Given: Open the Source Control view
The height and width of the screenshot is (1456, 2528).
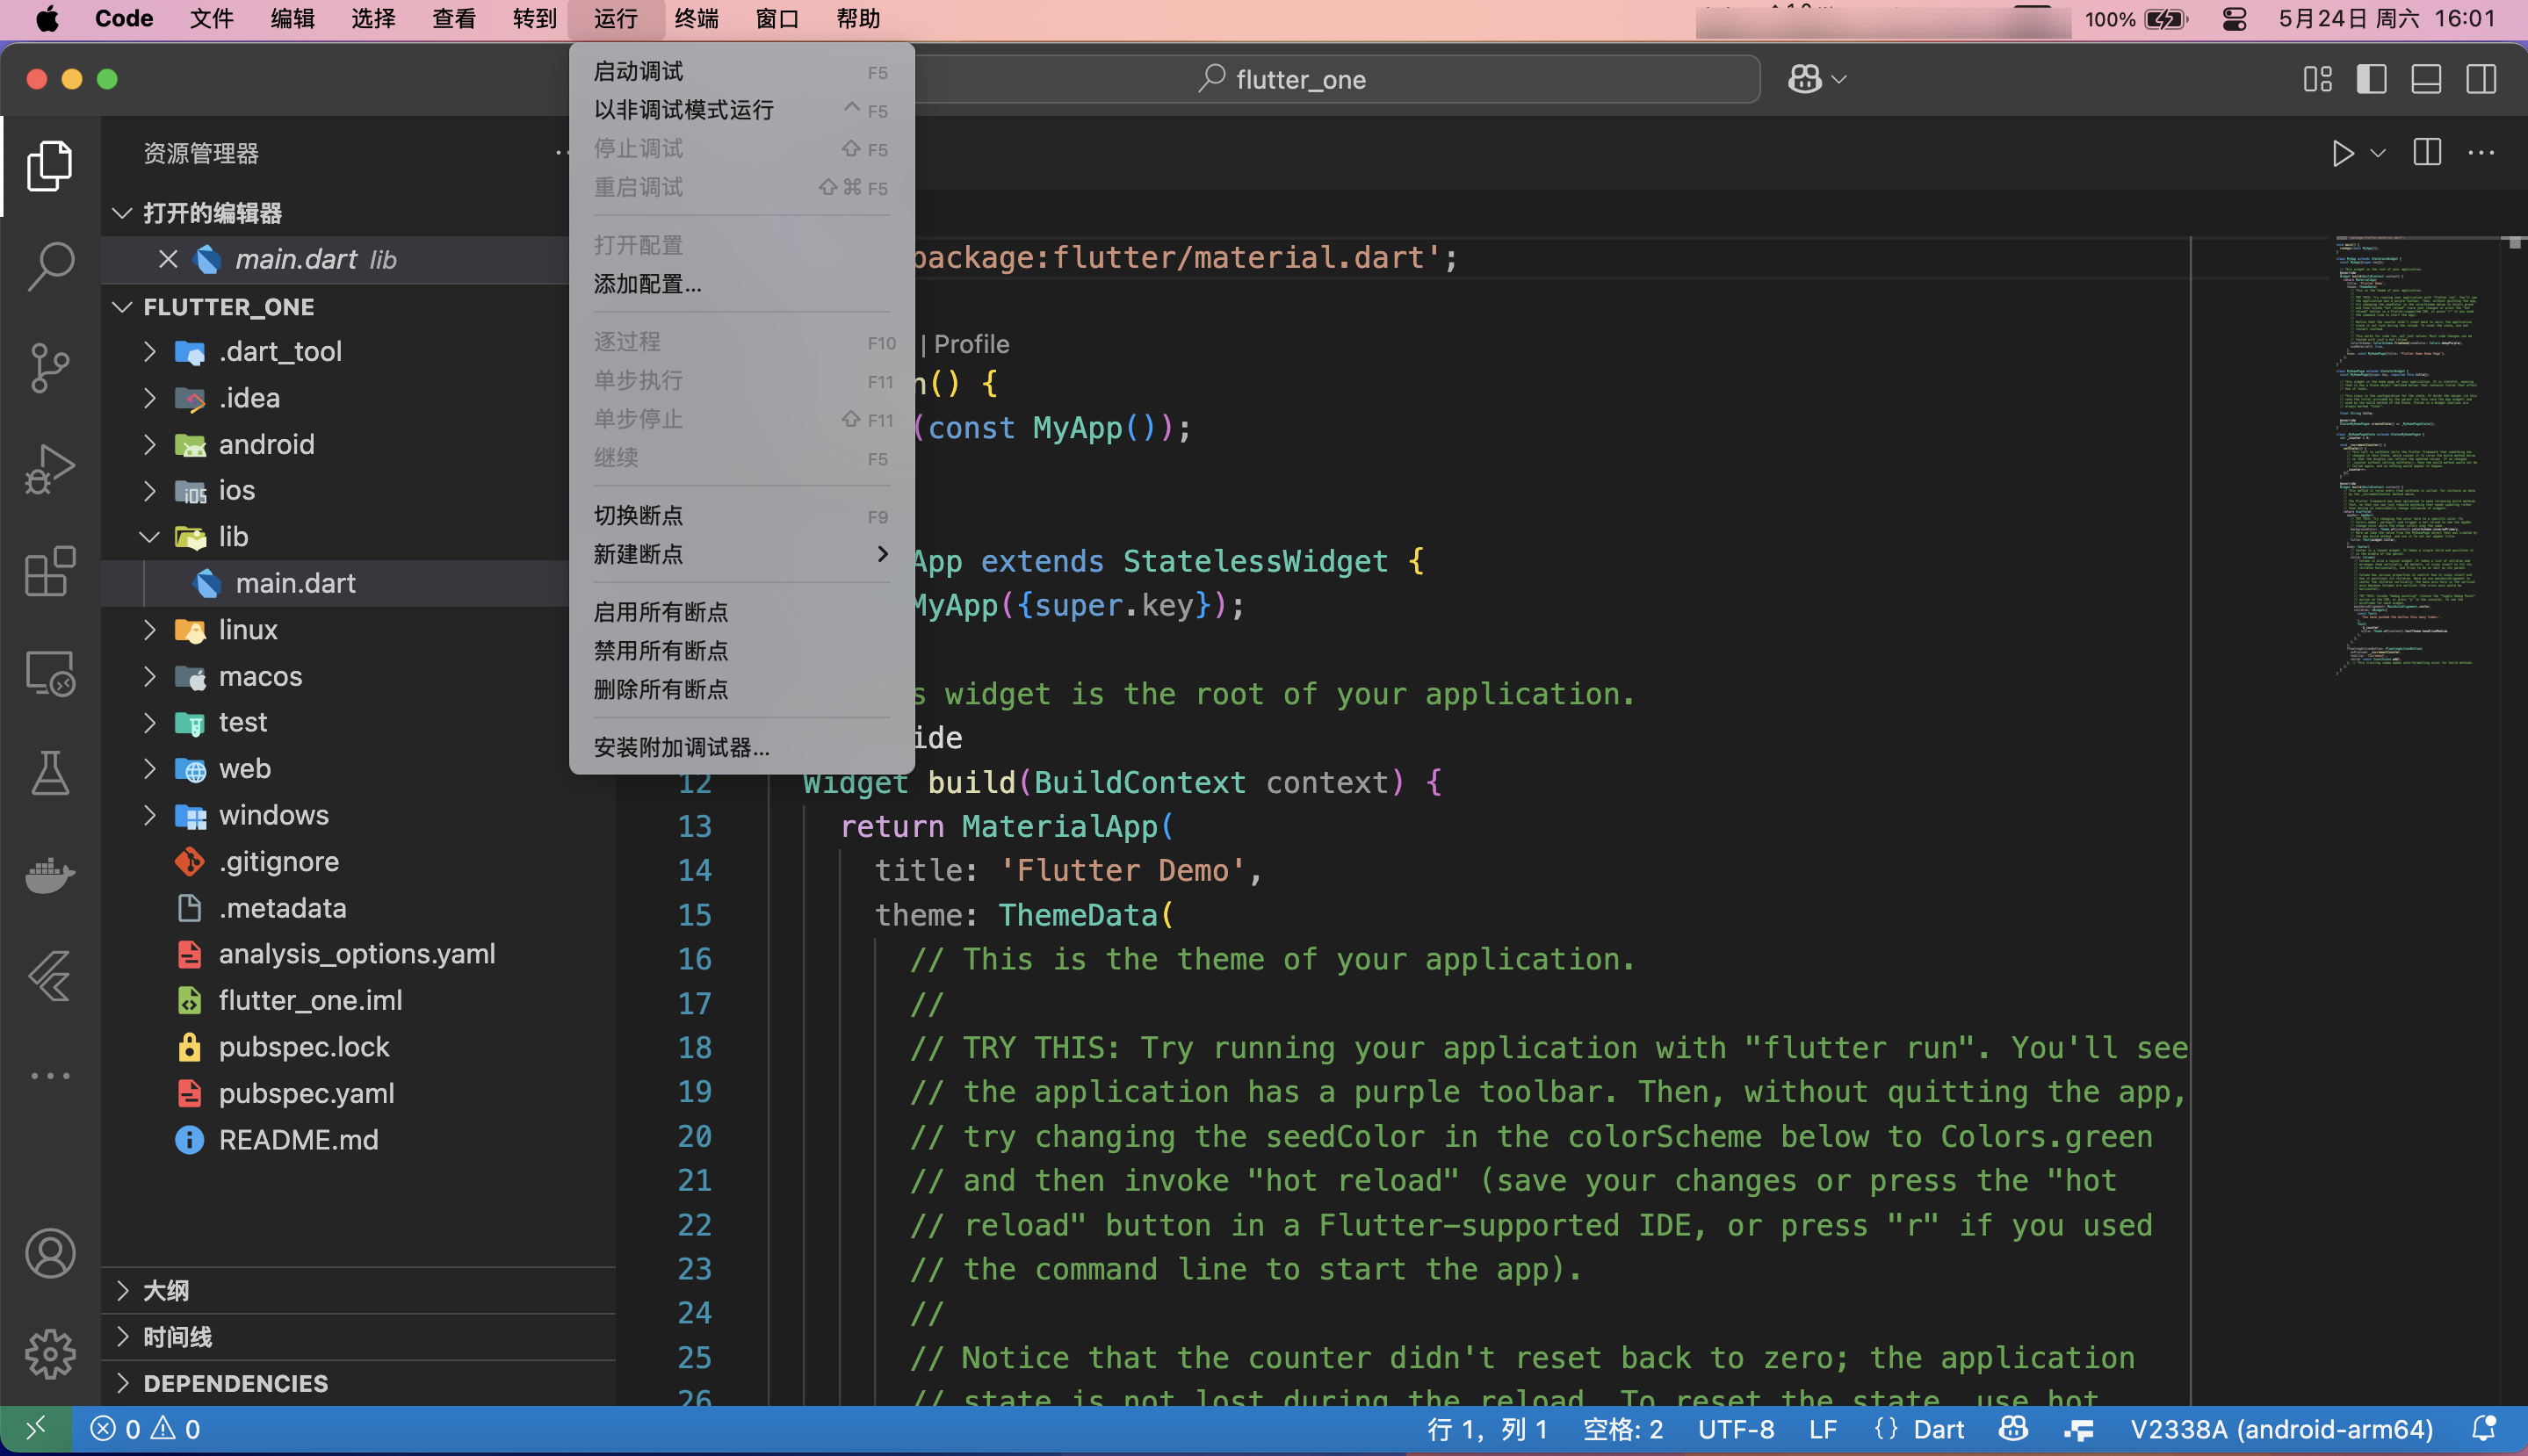Looking at the screenshot, I should coord(49,367).
